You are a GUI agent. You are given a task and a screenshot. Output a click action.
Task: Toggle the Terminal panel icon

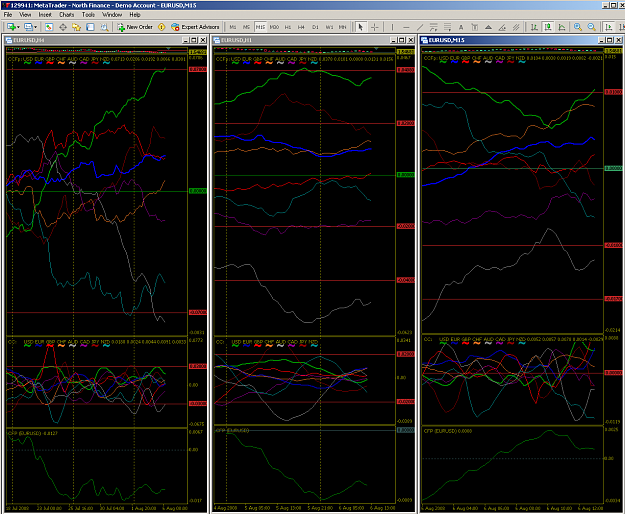click(90, 27)
